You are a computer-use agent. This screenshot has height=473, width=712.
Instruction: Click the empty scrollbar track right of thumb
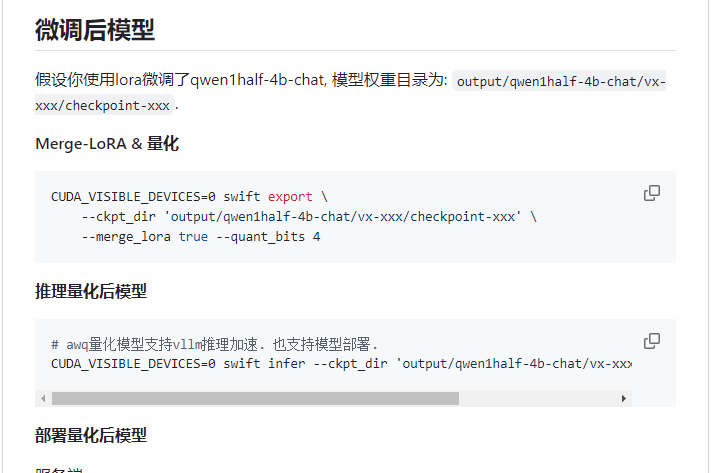[x=537, y=399]
